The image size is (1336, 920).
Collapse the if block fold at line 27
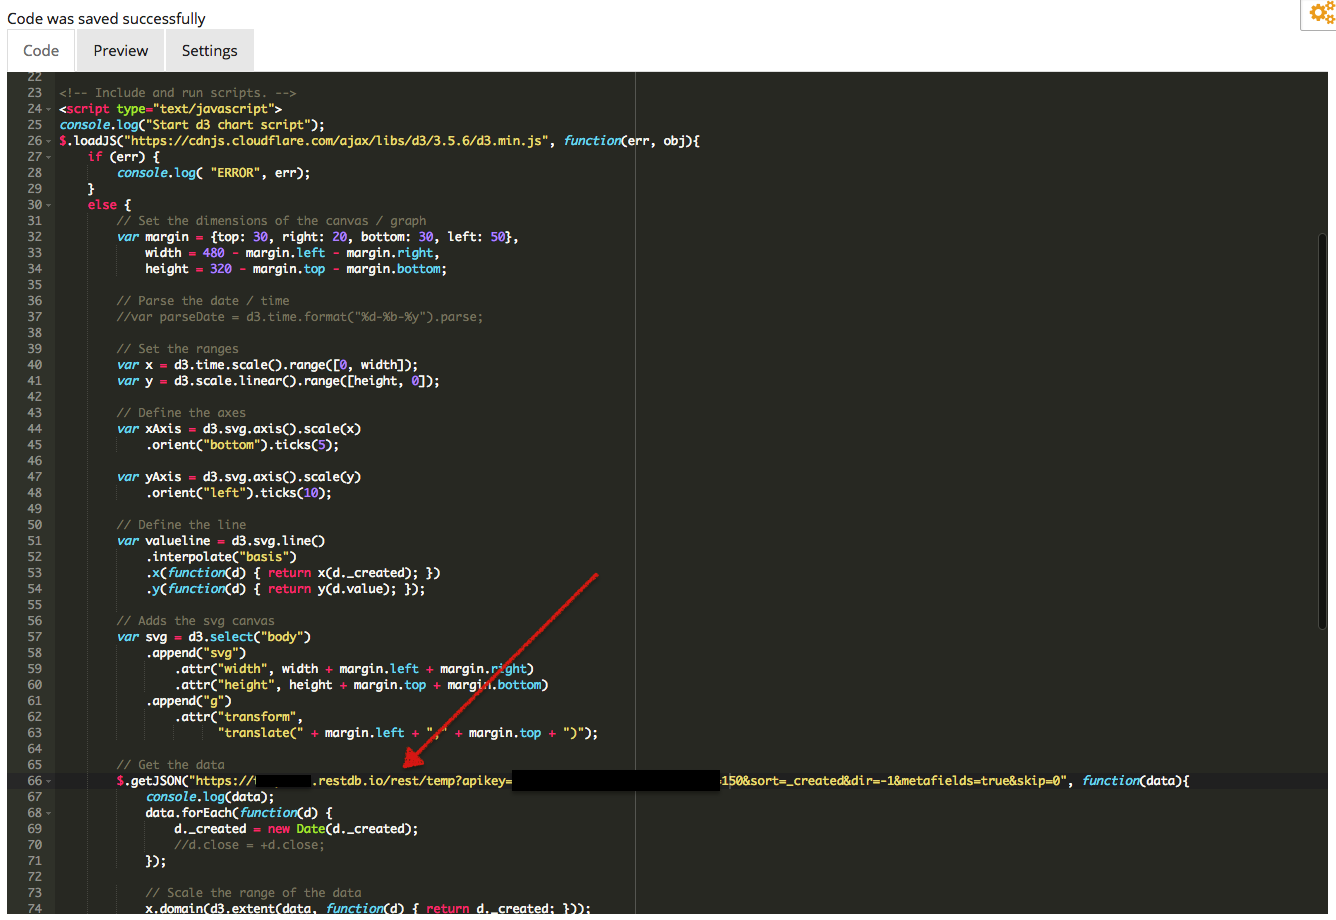pyautogui.click(x=49, y=157)
